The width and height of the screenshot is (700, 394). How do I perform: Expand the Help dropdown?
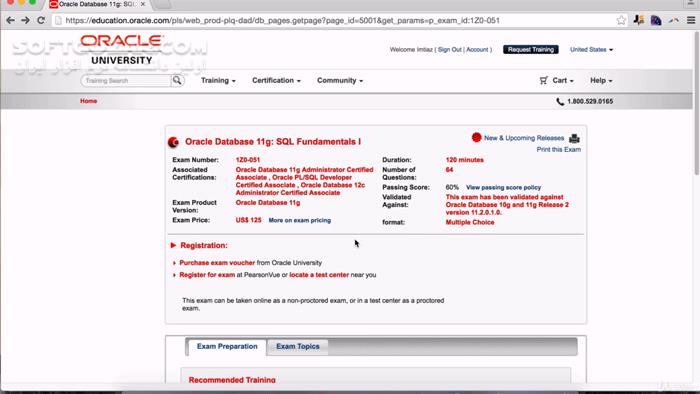(601, 80)
